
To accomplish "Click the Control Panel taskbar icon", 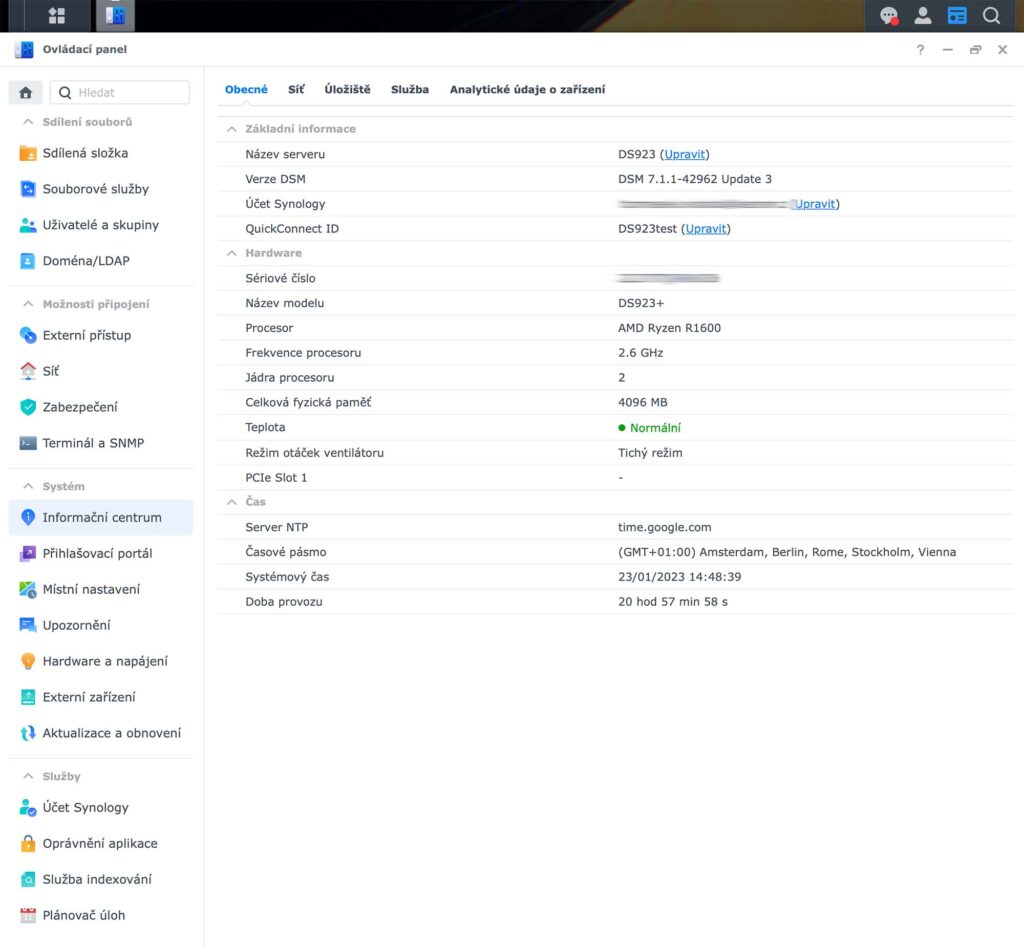I will (x=115, y=16).
